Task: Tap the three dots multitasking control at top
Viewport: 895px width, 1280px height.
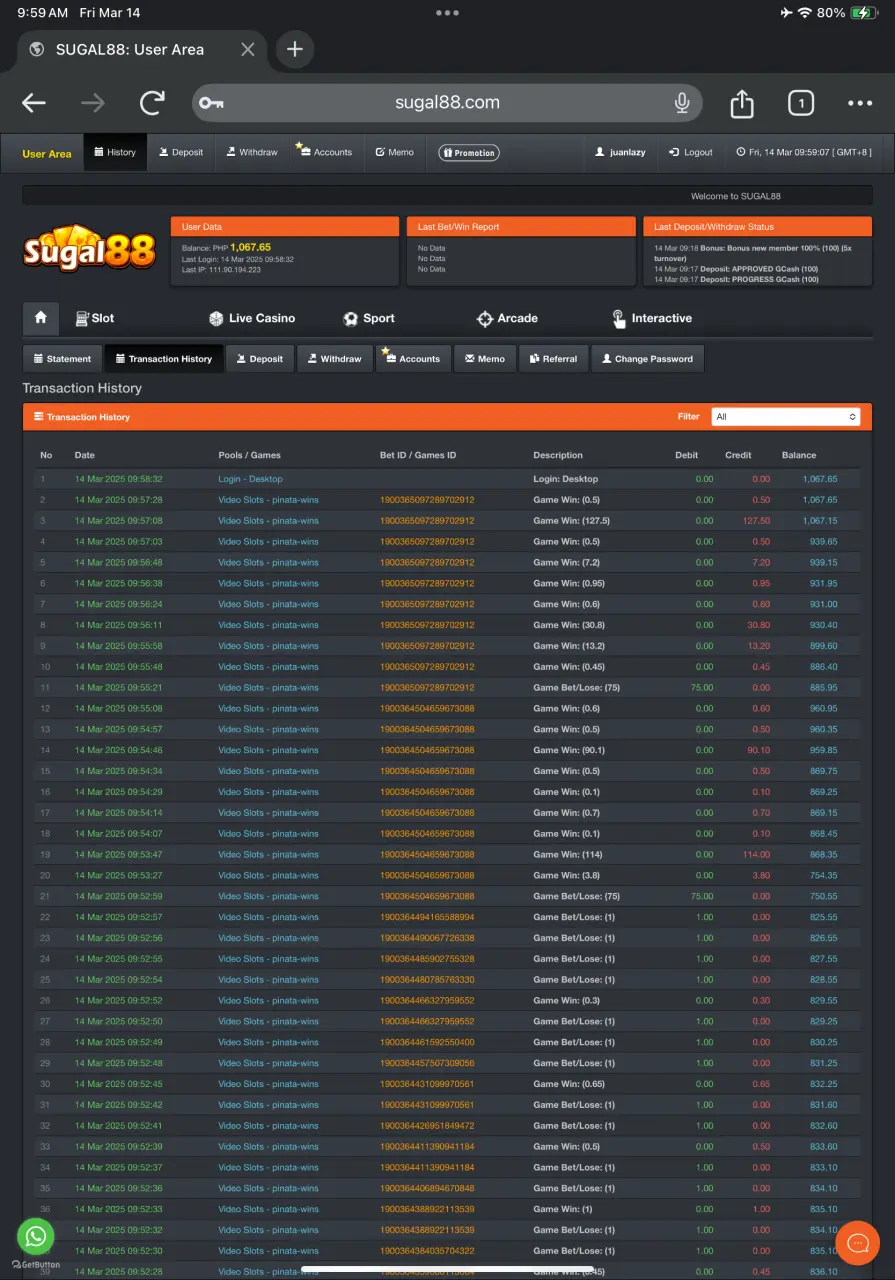Action: (447, 13)
